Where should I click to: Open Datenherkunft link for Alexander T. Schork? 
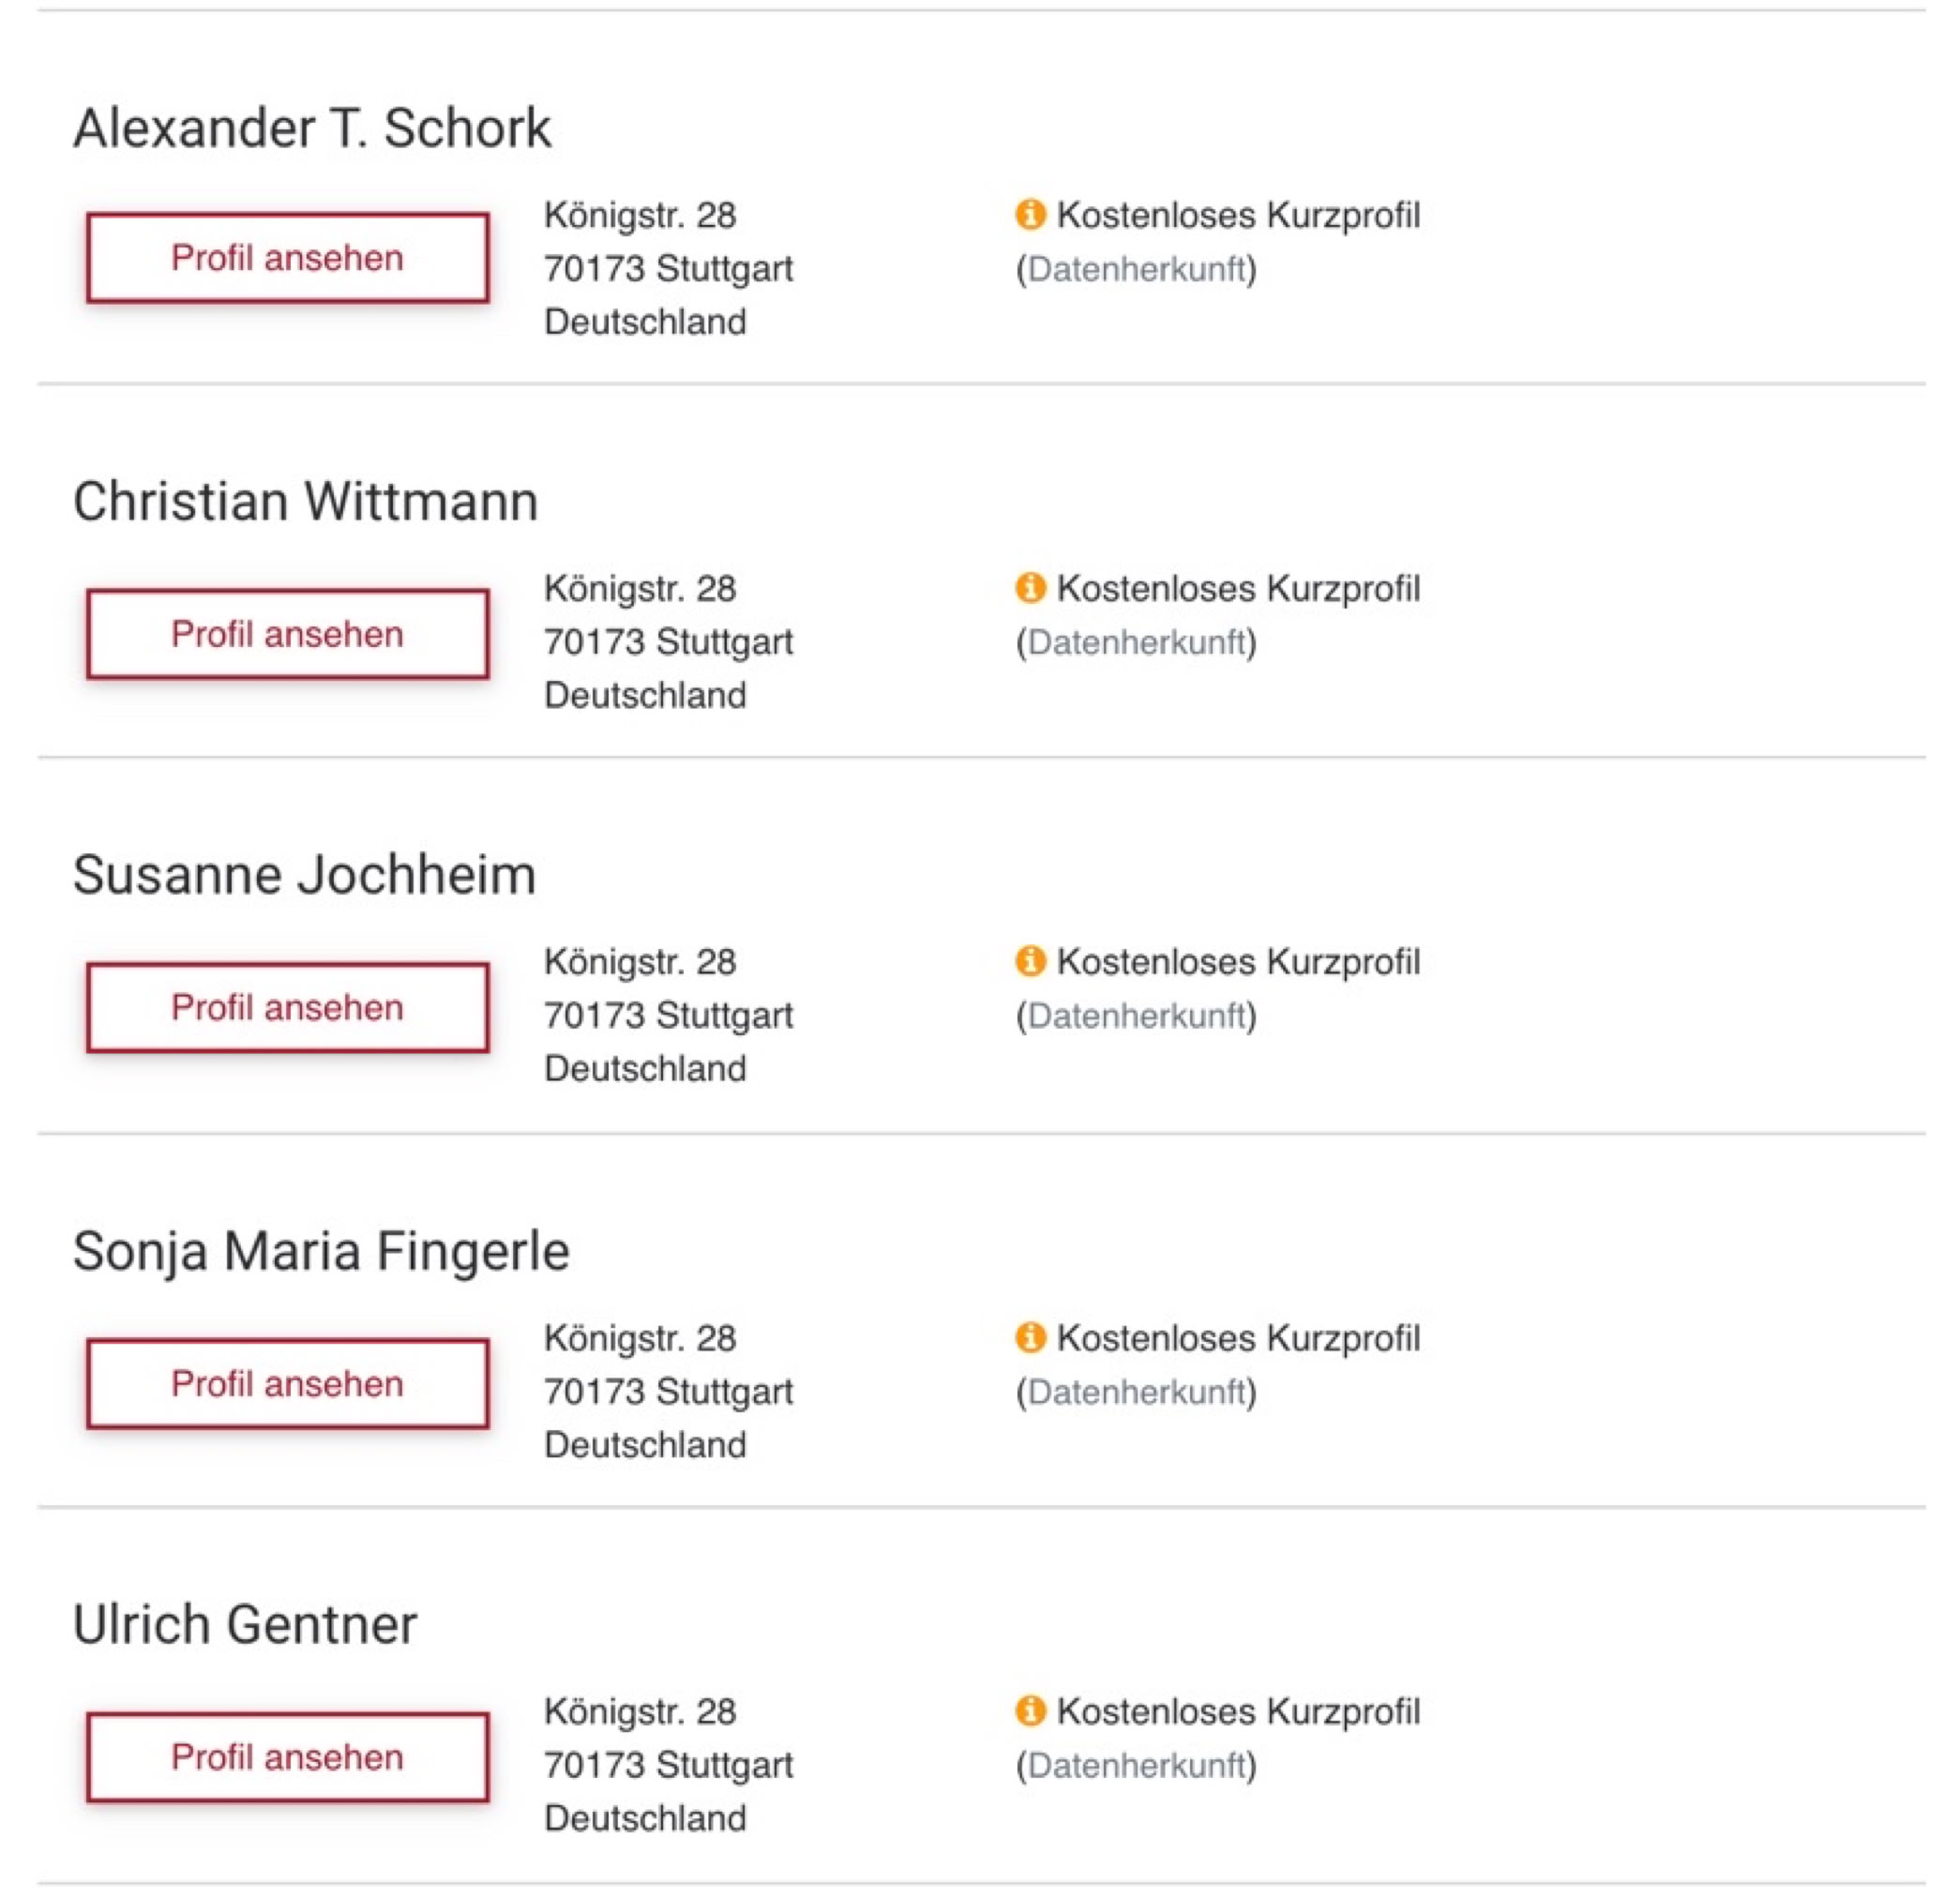coord(1136,269)
